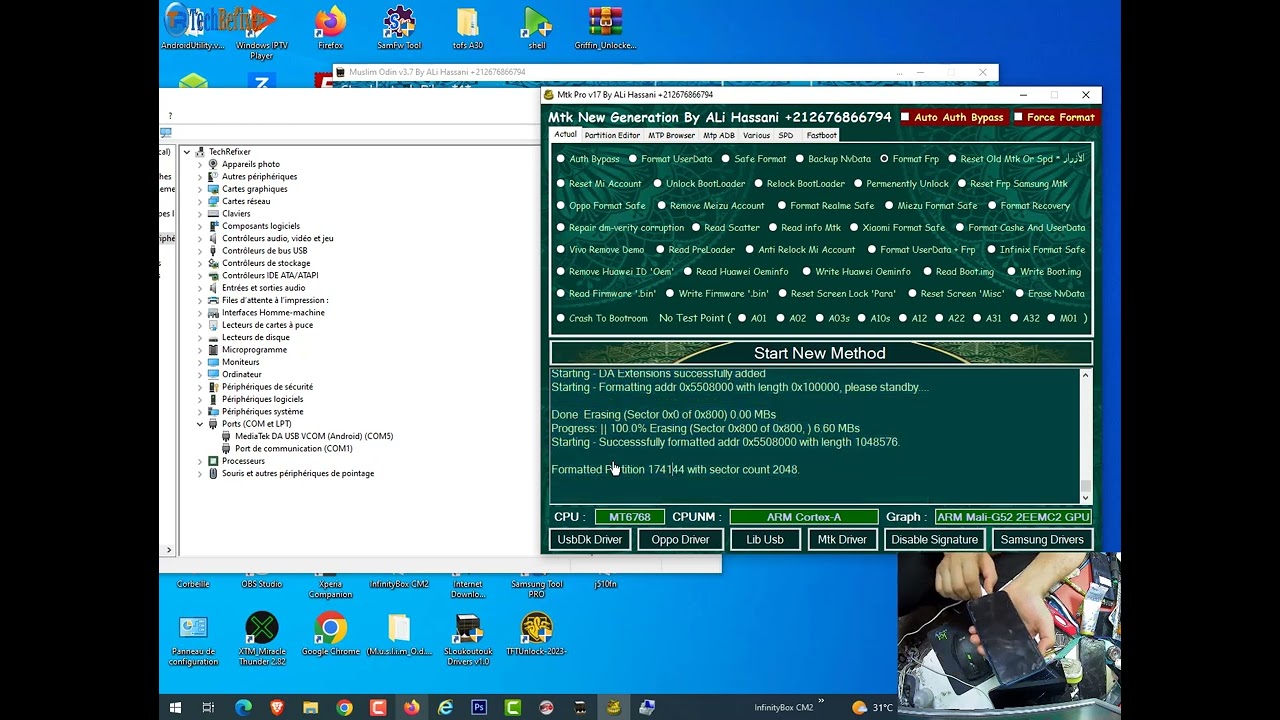
Task: Click the MT6768 CPU field
Action: tap(630, 517)
